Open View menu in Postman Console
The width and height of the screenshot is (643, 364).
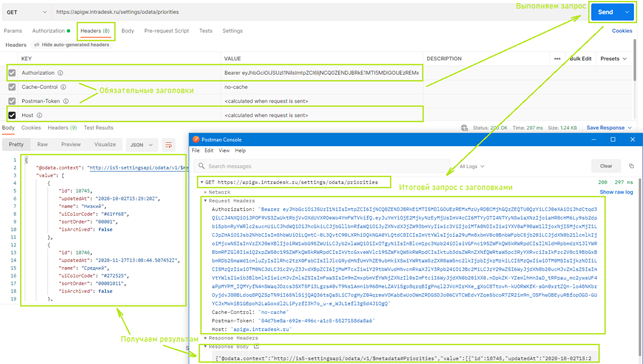click(x=224, y=151)
